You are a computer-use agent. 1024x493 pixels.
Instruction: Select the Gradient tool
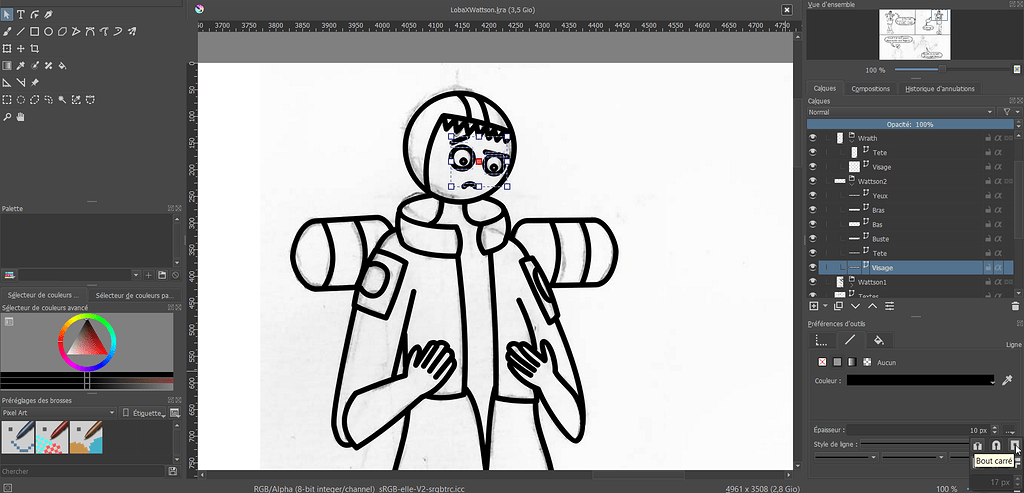coord(7,65)
